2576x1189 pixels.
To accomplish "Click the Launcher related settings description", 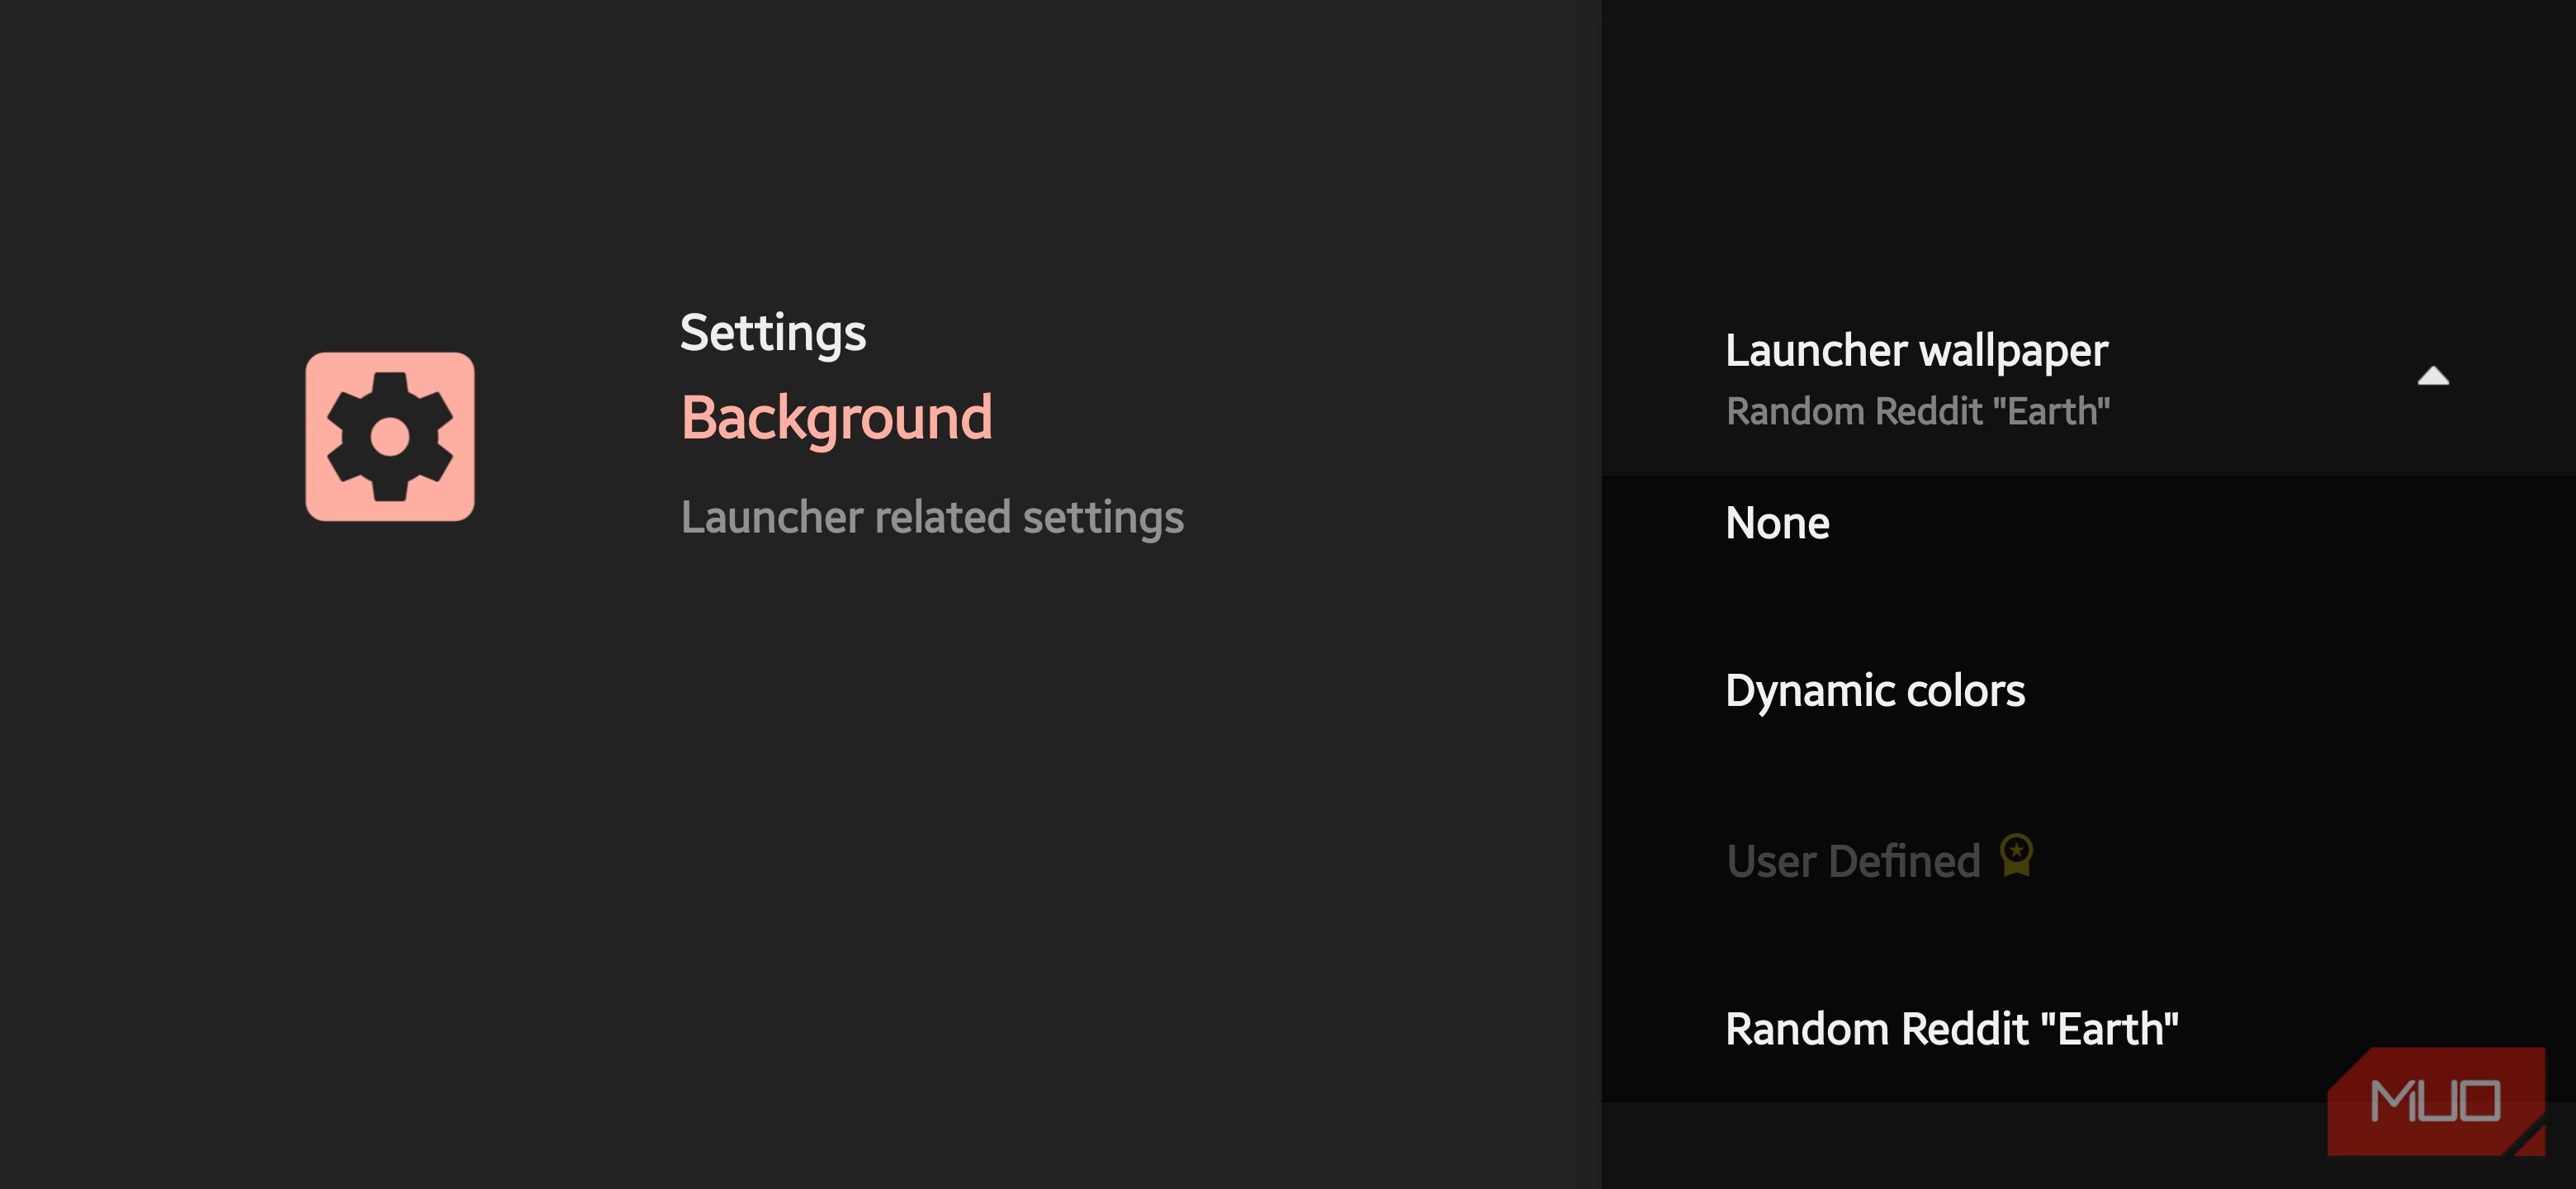I will click(932, 518).
